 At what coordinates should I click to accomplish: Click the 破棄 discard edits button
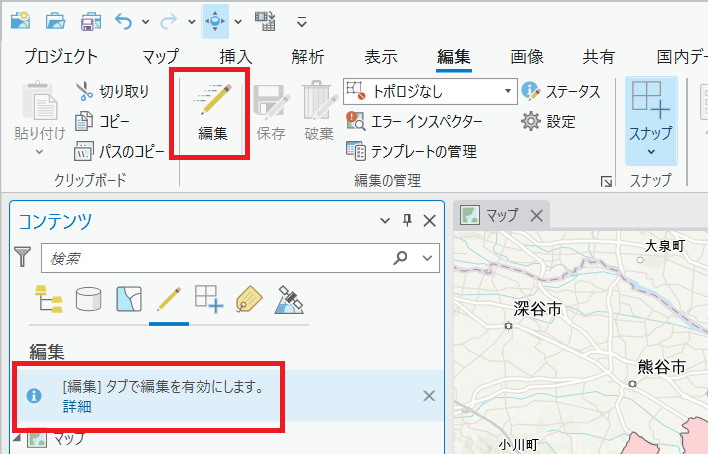[x=319, y=112]
